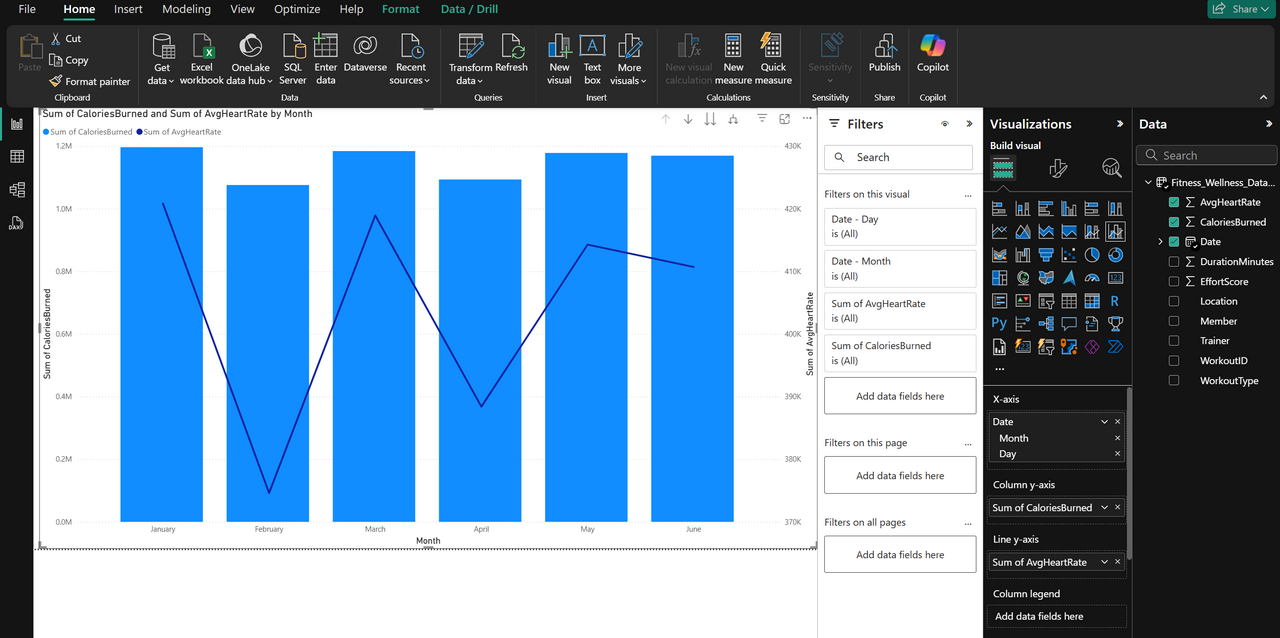Open the Date - Month filter card
The height and width of the screenshot is (638, 1280).
coord(900,268)
